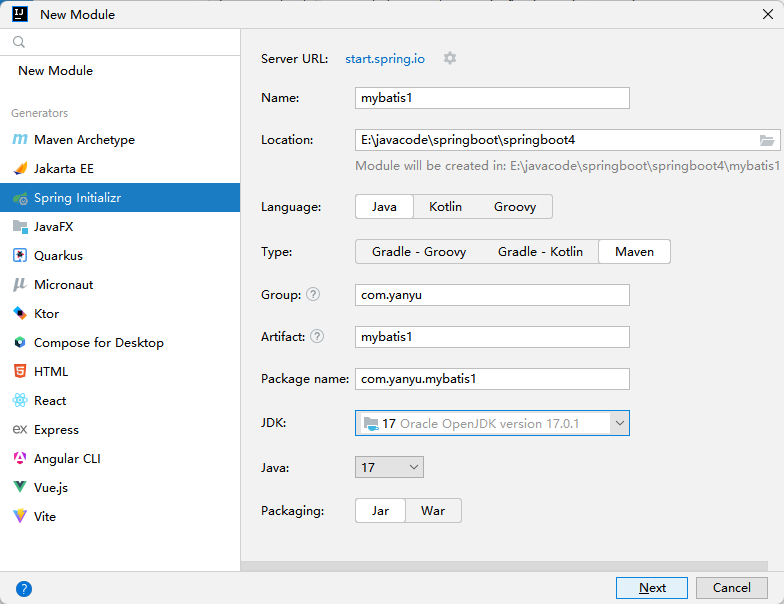784x604 pixels.
Task: Show the Artifact field help tooltip icon
Action: [317, 336]
